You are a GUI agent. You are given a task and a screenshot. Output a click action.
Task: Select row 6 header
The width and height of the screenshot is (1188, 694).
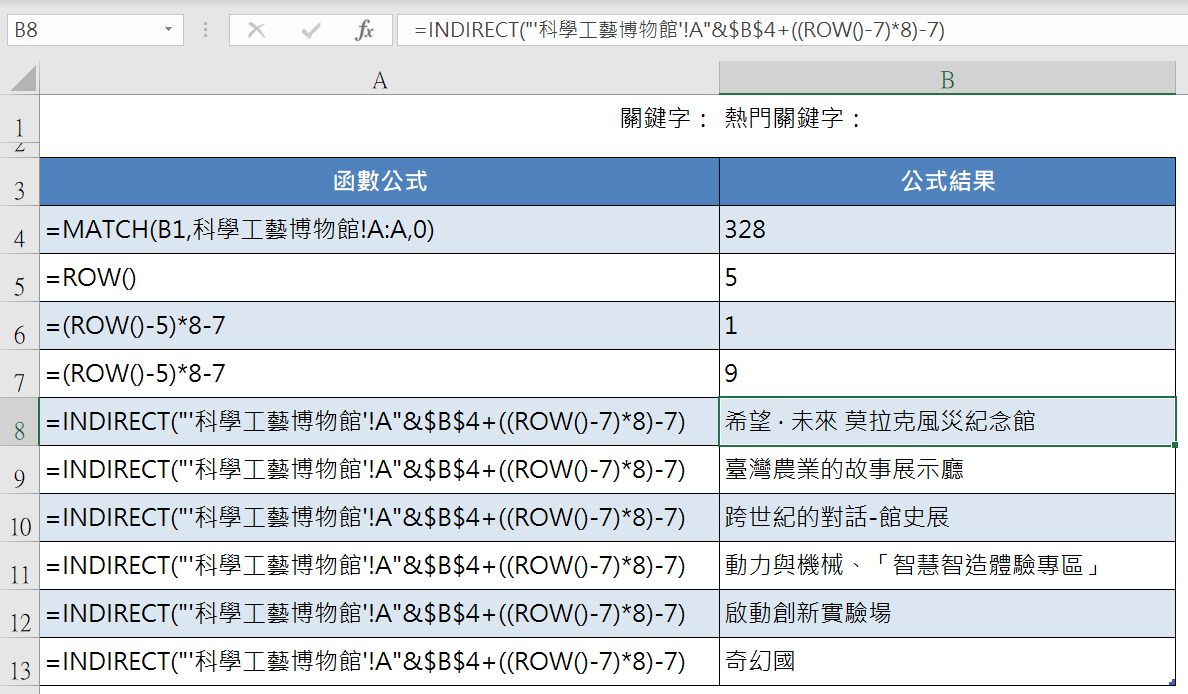tap(20, 327)
